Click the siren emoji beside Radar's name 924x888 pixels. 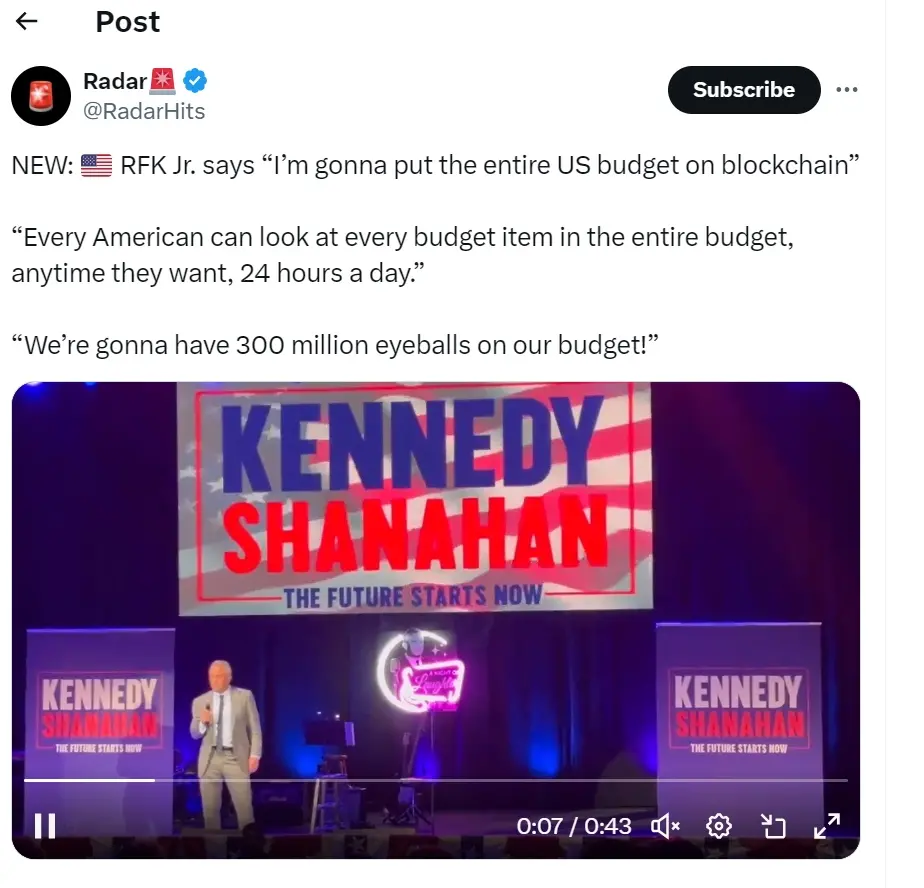[x=163, y=81]
